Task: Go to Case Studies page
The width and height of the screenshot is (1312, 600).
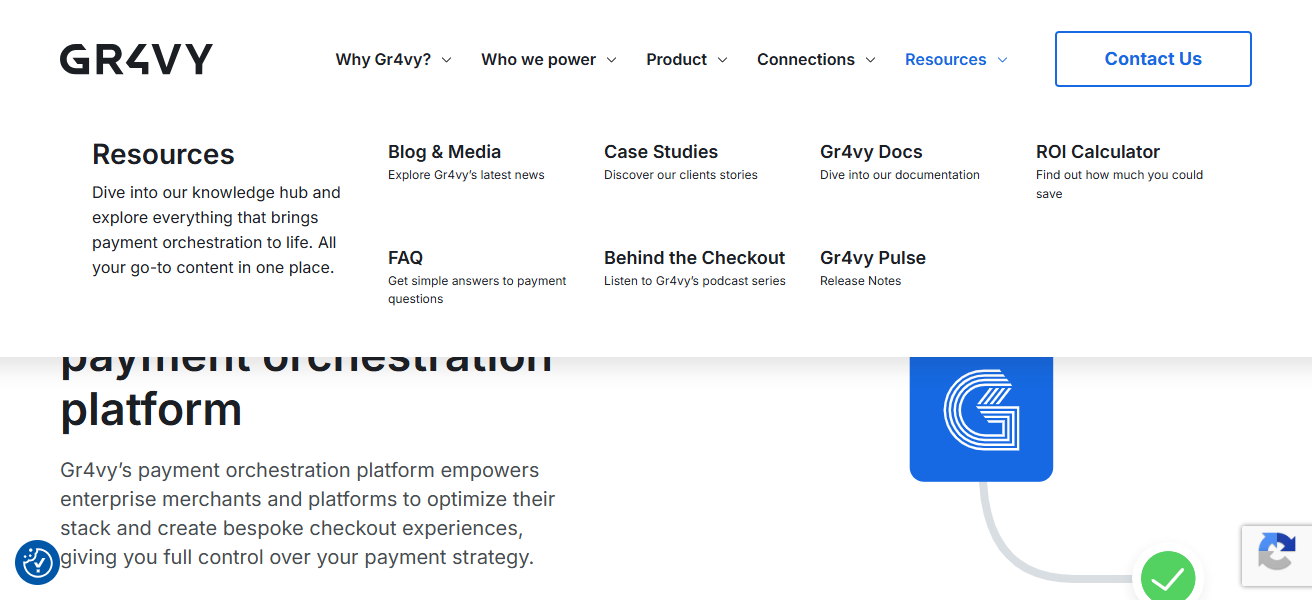Action: (660, 152)
